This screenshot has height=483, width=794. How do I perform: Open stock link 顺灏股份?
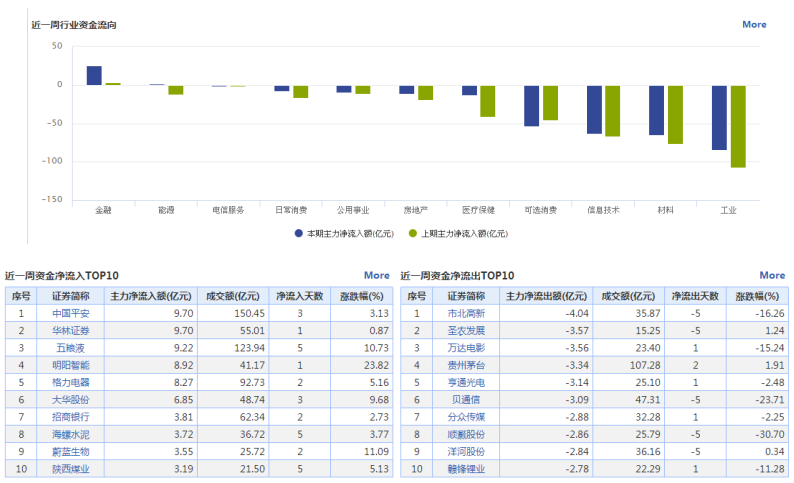466,434
